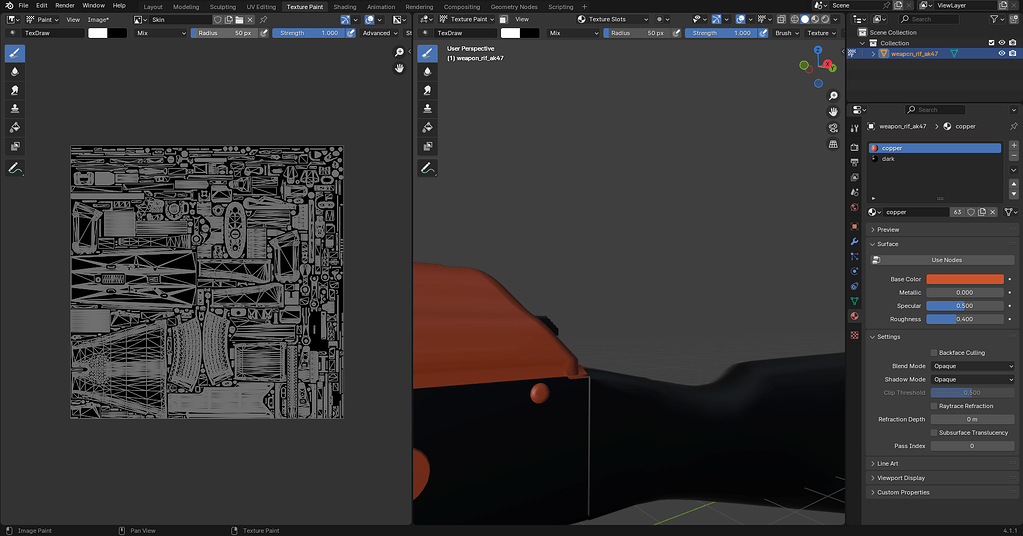Click the move view hand in 3D viewport

click(833, 112)
